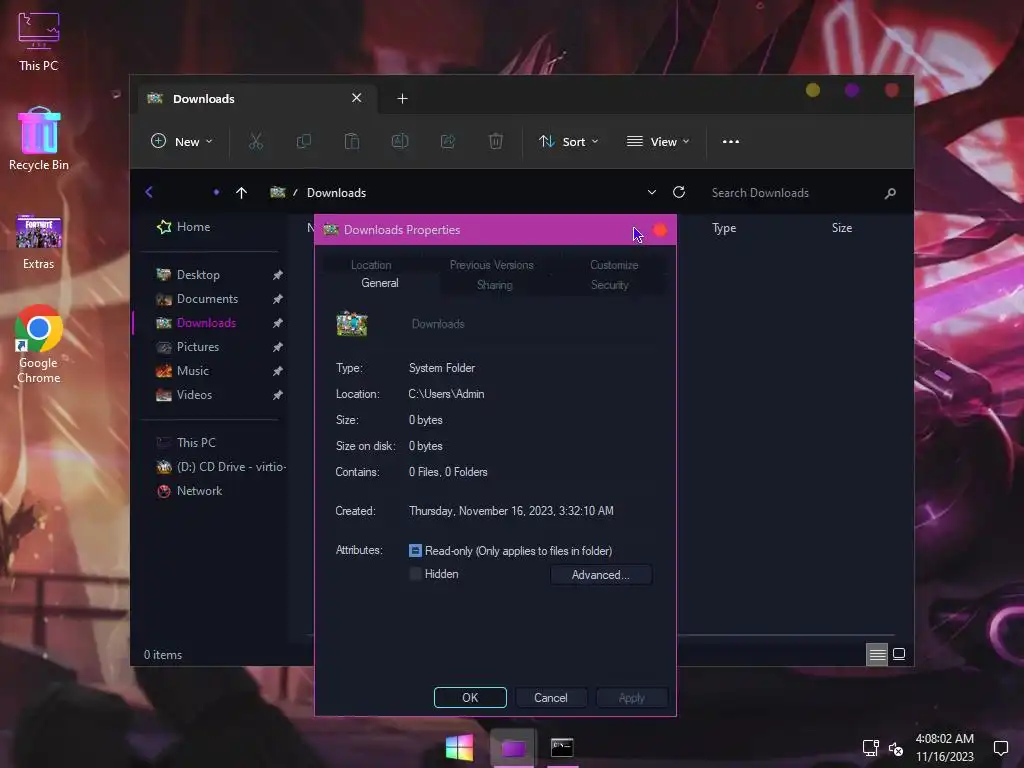The image size is (1024, 768).
Task: Switch to details view icon in status bar
Action: [x=877, y=654]
